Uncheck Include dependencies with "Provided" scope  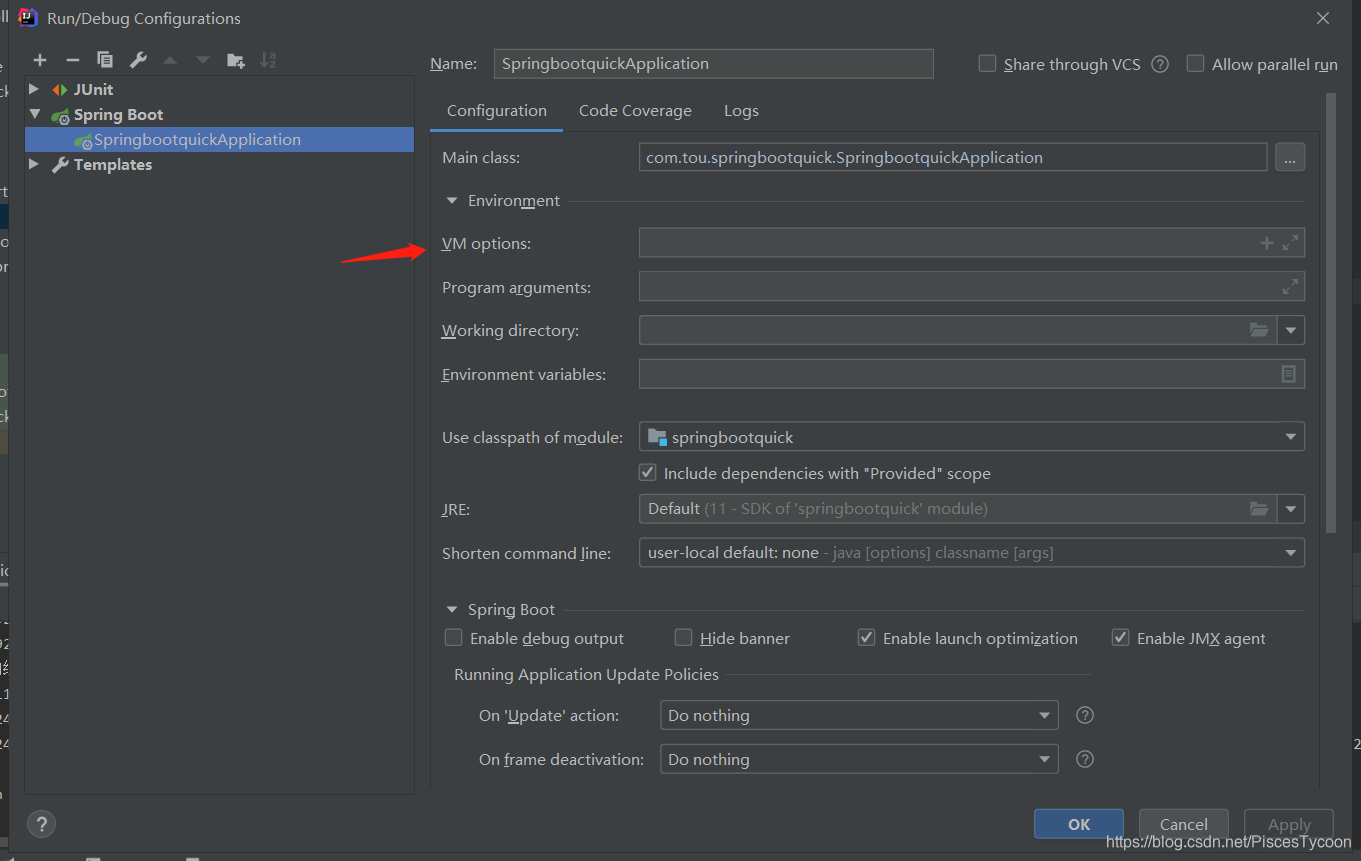click(647, 473)
